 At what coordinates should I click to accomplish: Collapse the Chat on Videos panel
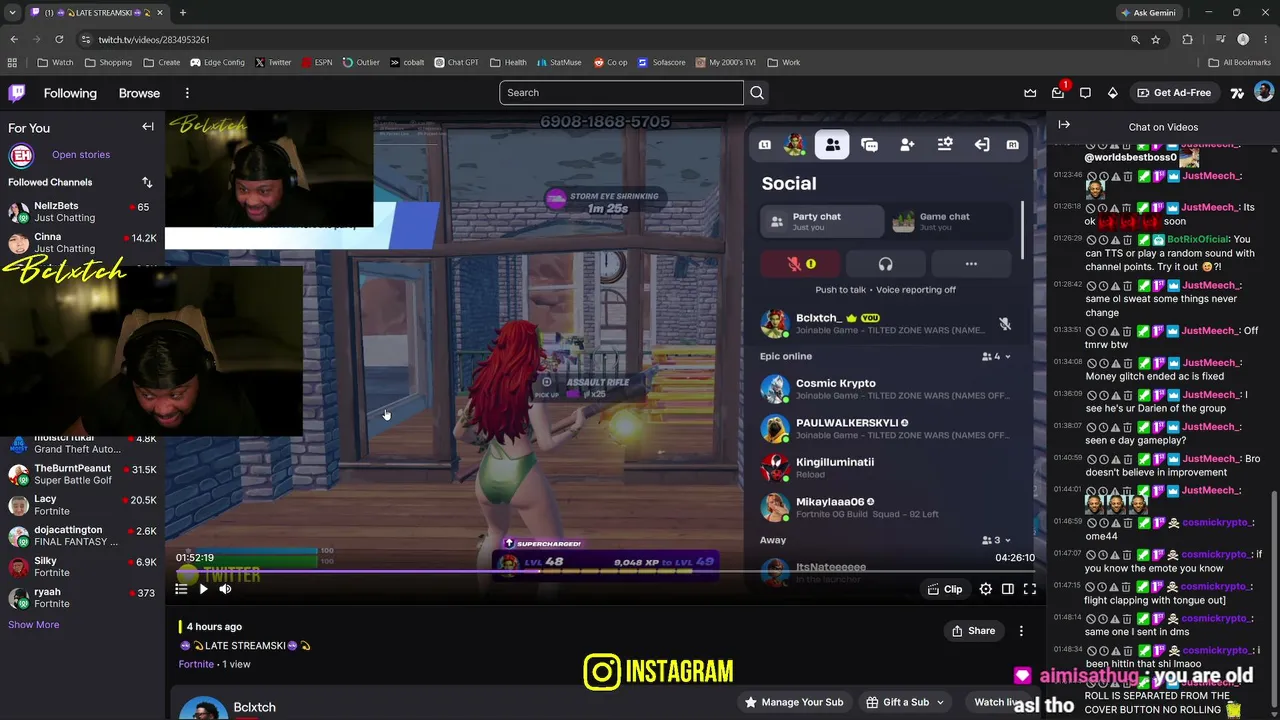pyautogui.click(x=1064, y=125)
